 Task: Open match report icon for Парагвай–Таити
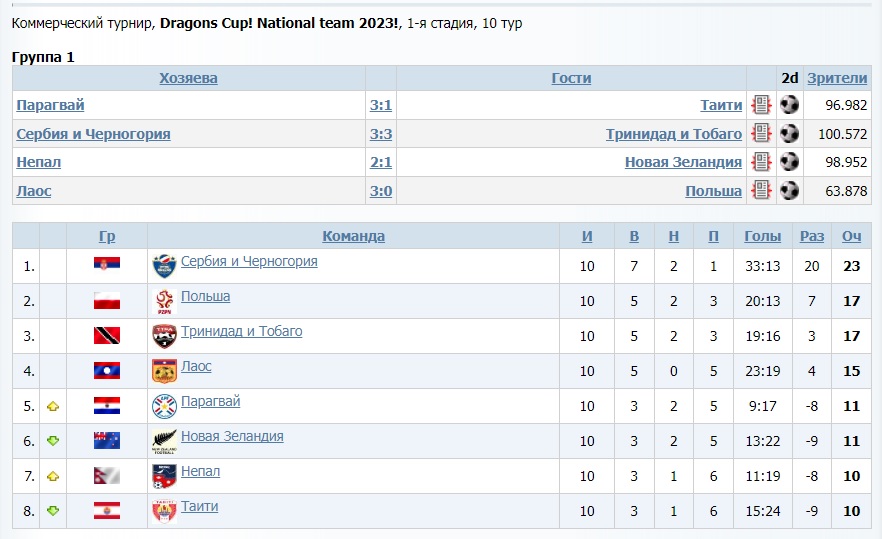(761, 105)
